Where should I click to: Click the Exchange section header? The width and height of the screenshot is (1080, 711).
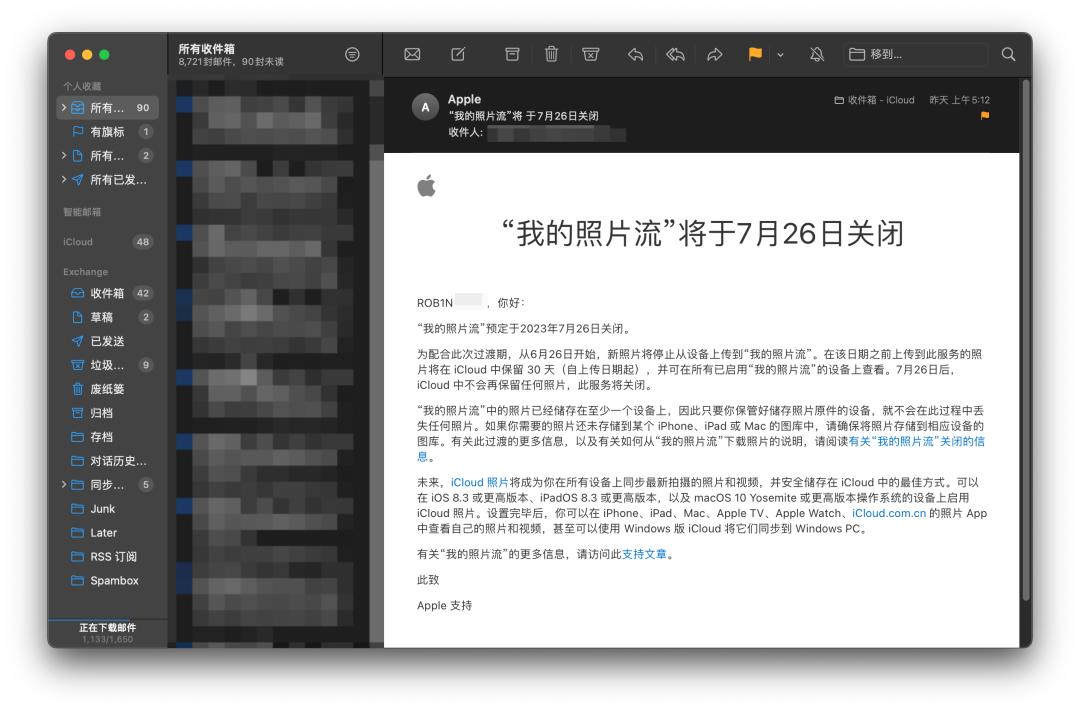(x=85, y=271)
